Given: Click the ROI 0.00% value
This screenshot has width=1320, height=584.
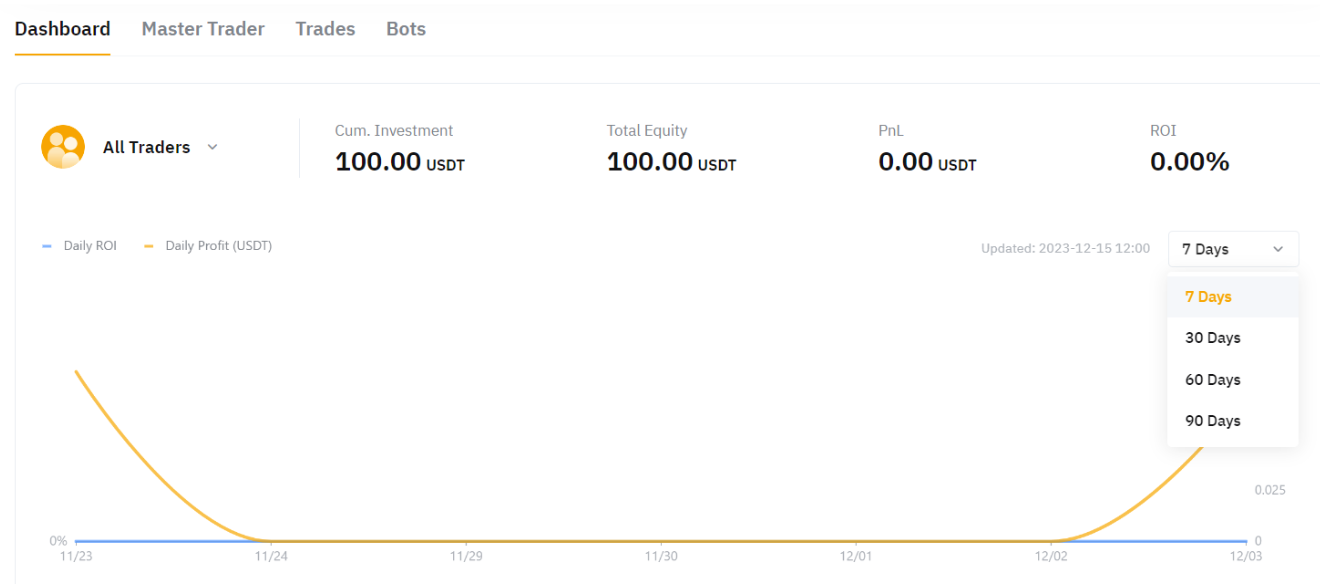Looking at the screenshot, I should point(1189,162).
